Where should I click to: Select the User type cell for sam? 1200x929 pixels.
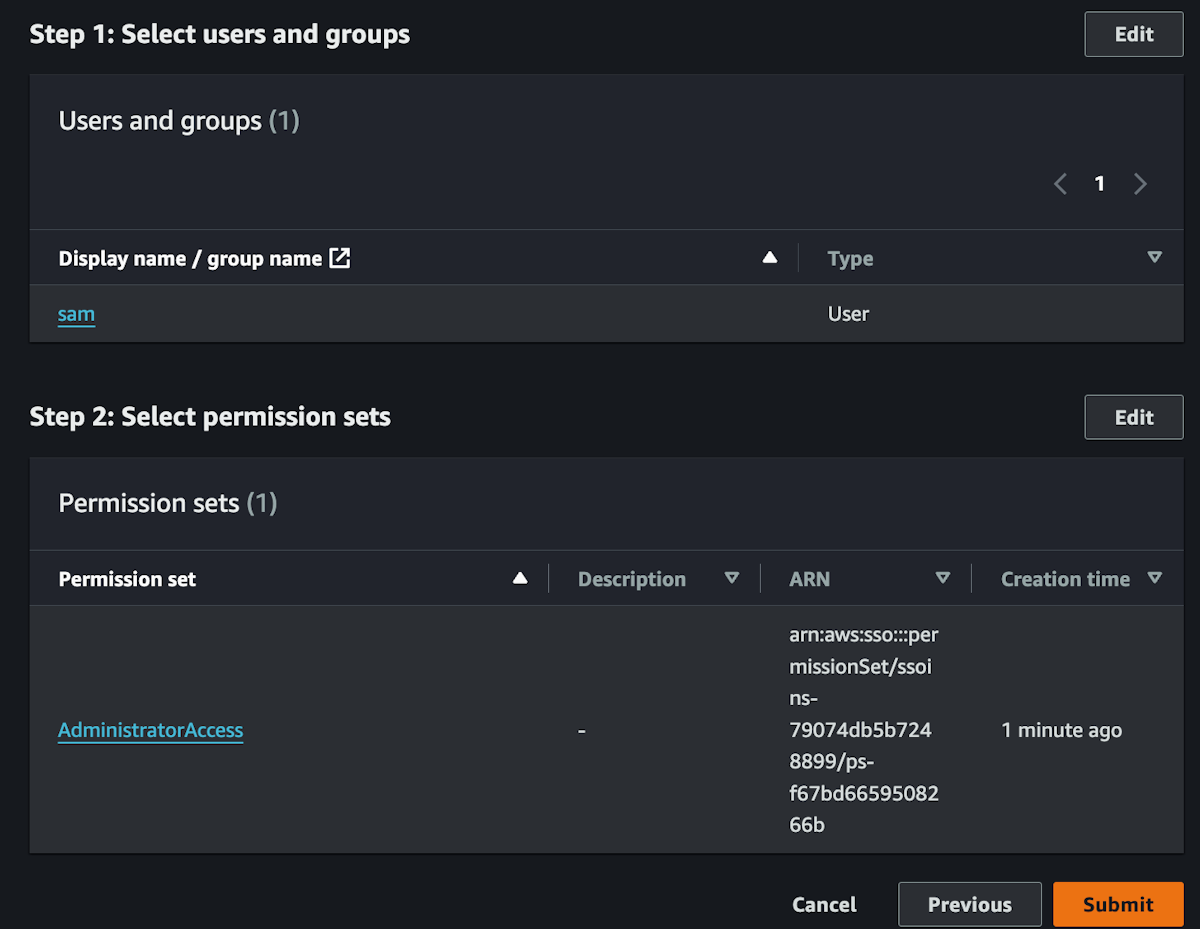848,314
